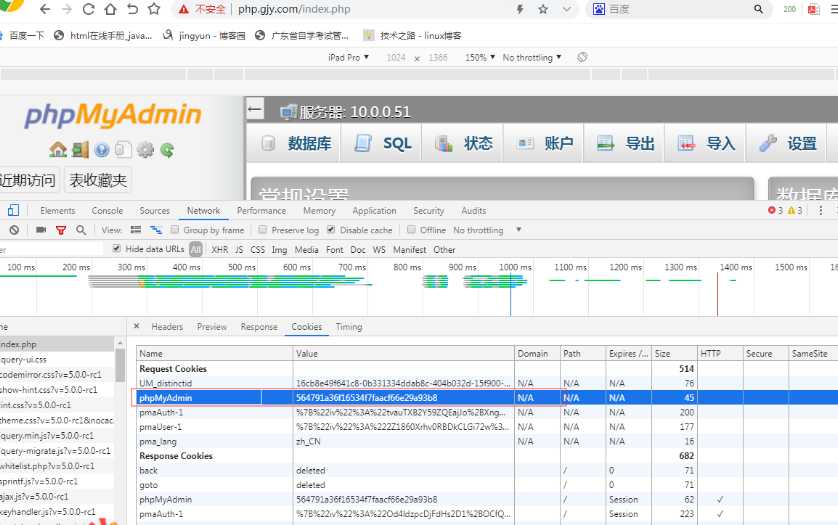Sort cookies by Expires column header
This screenshot has height=525, width=838.
(628, 353)
